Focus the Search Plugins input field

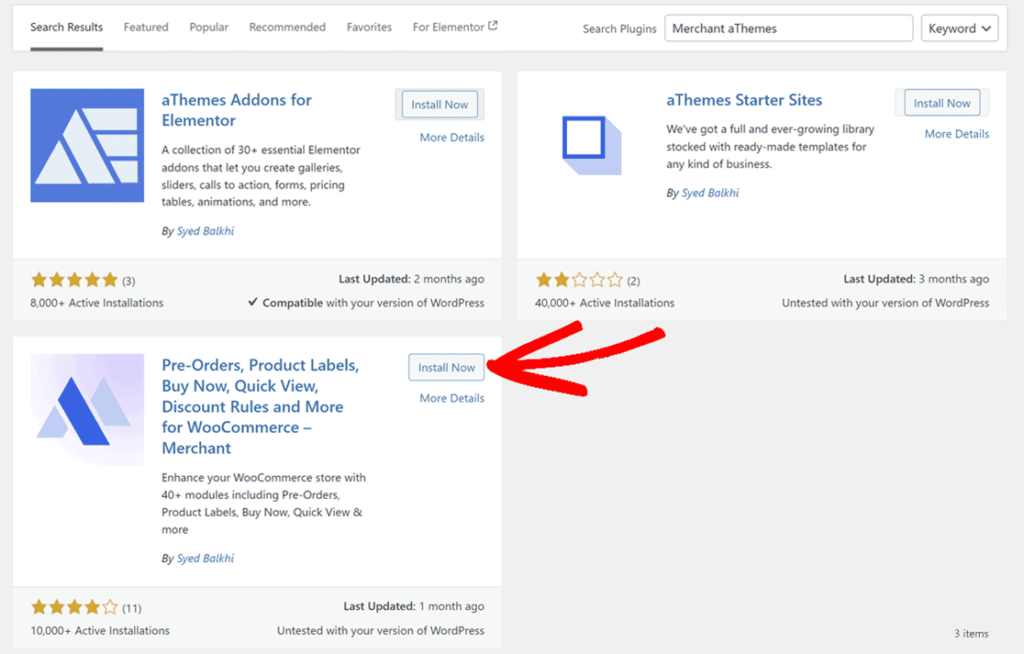click(x=788, y=28)
